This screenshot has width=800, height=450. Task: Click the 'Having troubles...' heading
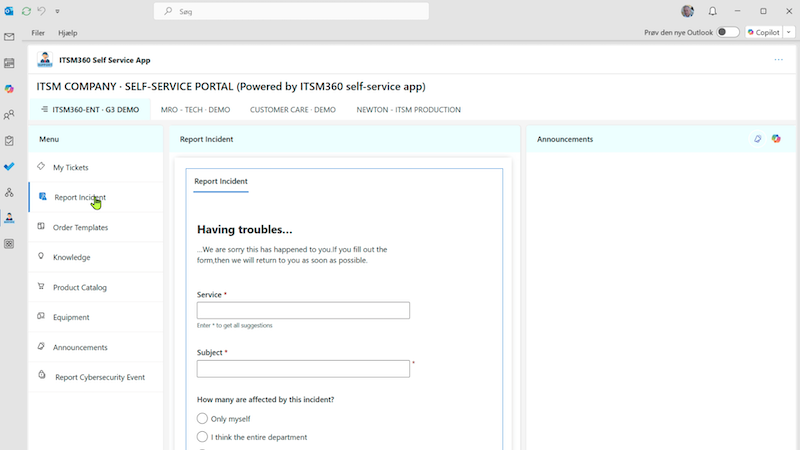point(244,230)
